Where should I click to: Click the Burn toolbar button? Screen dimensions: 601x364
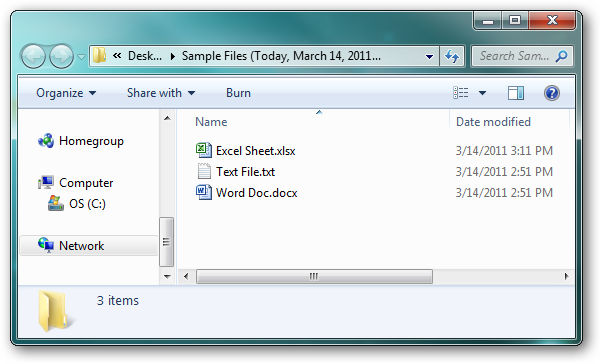point(238,93)
